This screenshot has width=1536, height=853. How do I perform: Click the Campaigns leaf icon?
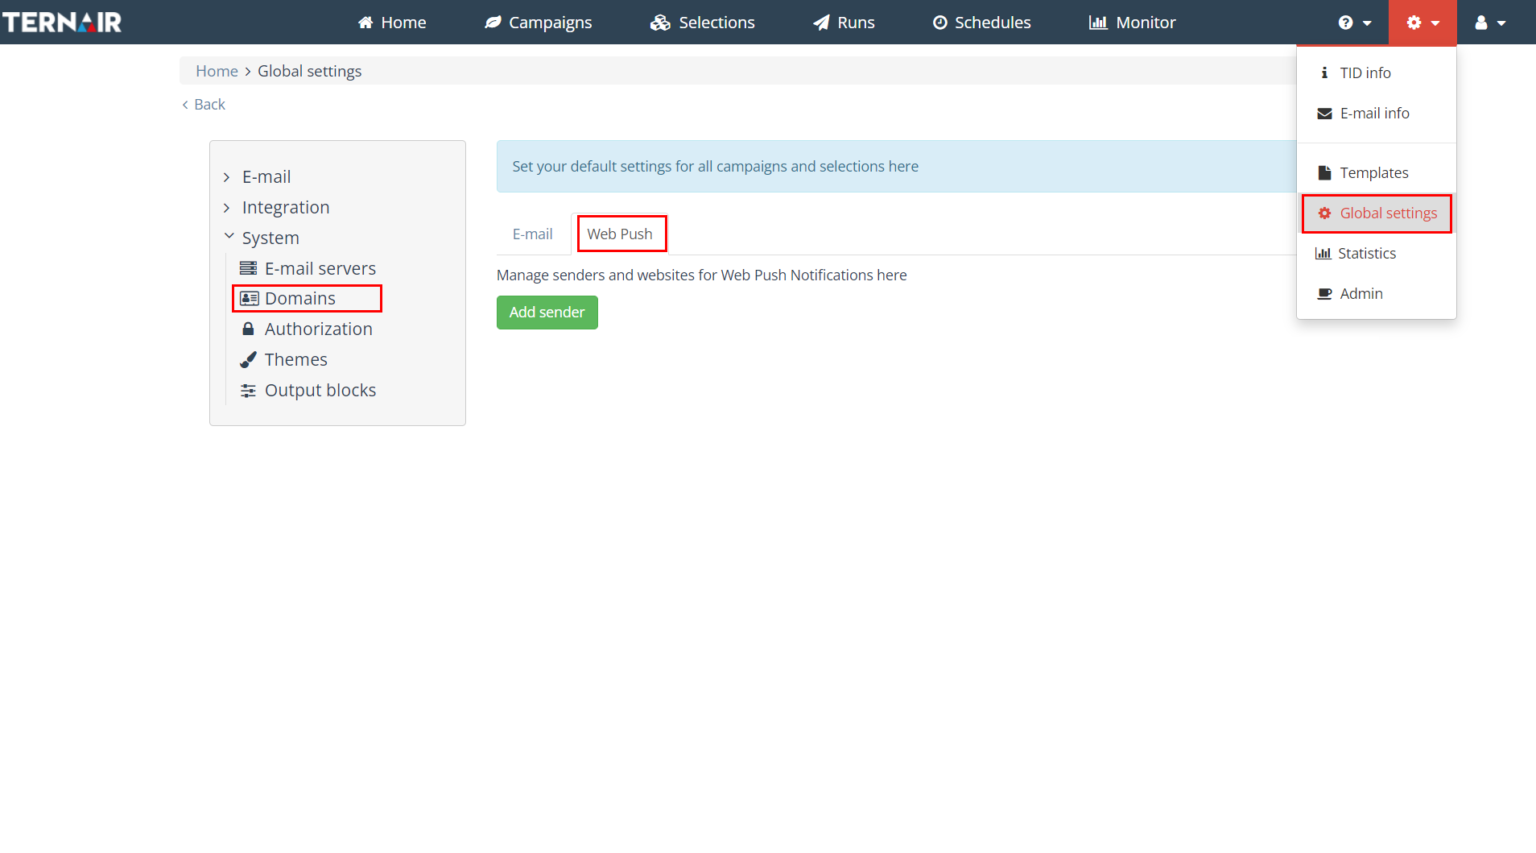(x=493, y=23)
